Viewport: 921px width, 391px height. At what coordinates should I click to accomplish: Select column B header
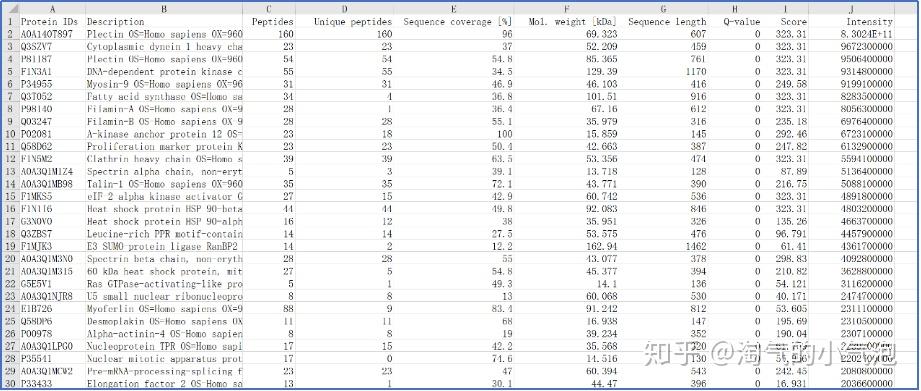click(164, 9)
